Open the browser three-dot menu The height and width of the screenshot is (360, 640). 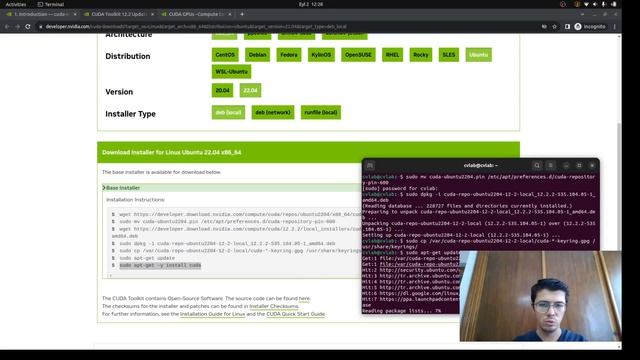(615, 27)
